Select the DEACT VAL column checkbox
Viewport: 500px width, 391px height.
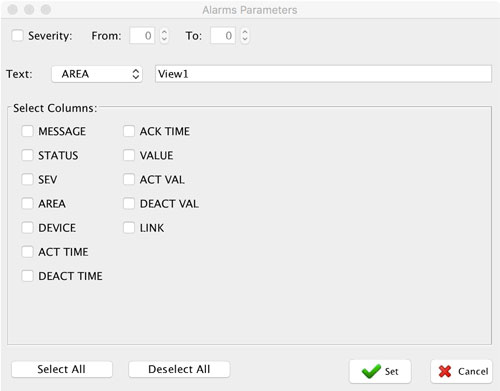[x=129, y=203]
